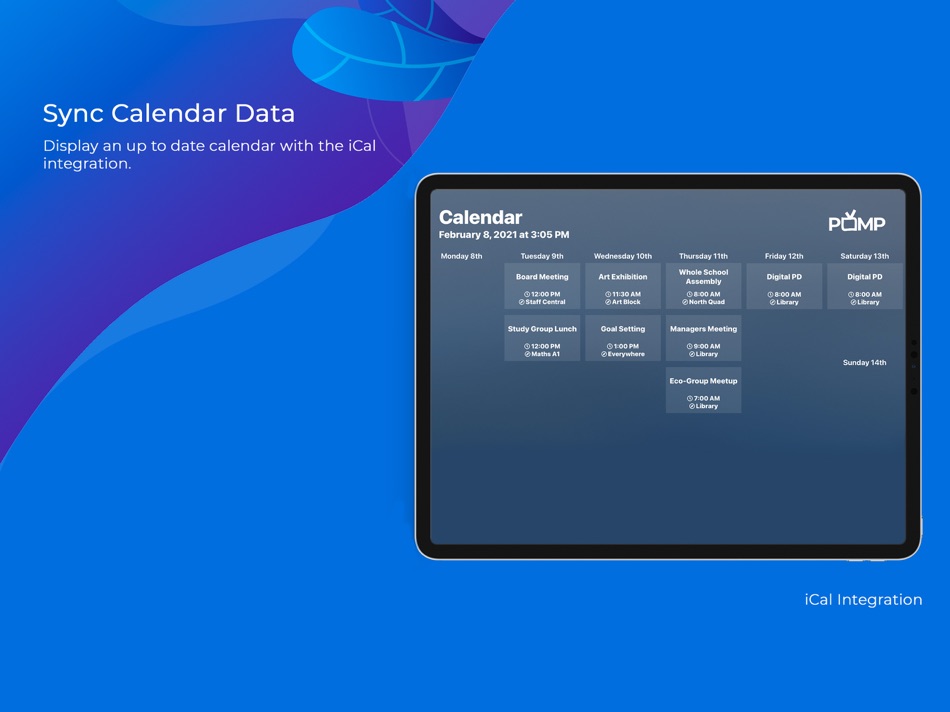950x712 pixels.
Task: Click the clock icon in Study Group Lunch
Action: click(527, 347)
